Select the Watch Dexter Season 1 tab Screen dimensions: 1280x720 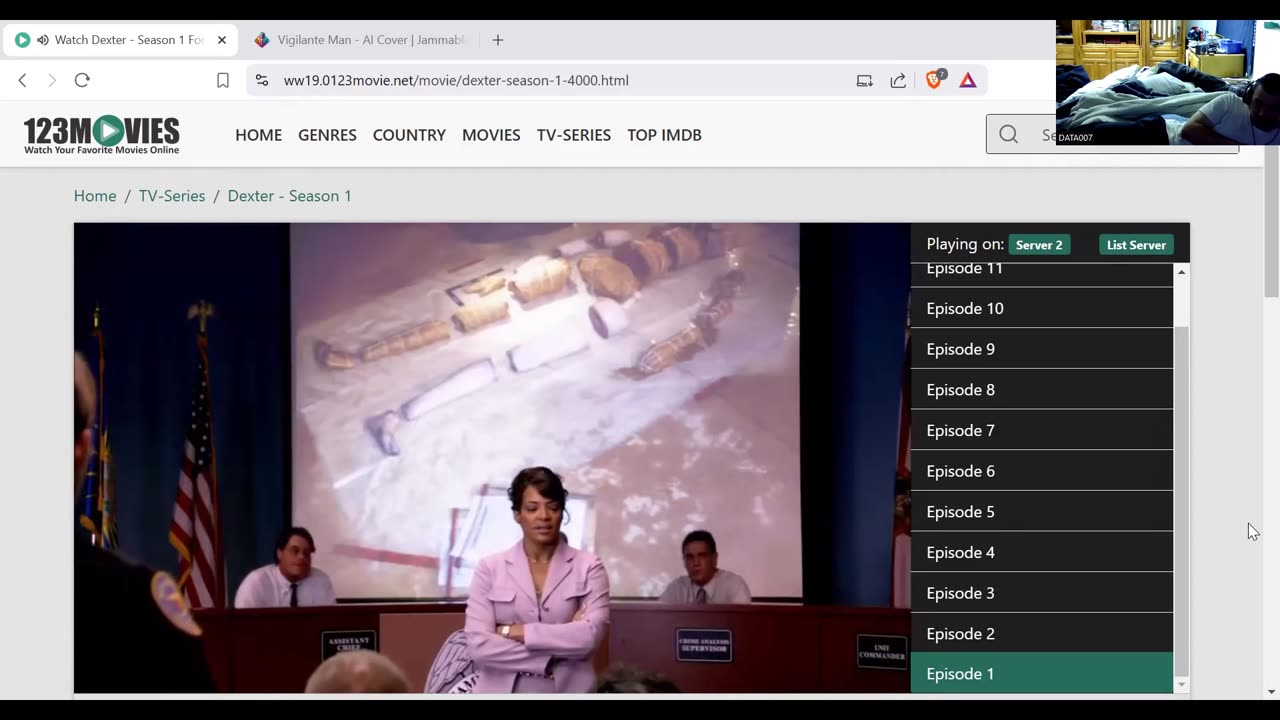[120, 40]
